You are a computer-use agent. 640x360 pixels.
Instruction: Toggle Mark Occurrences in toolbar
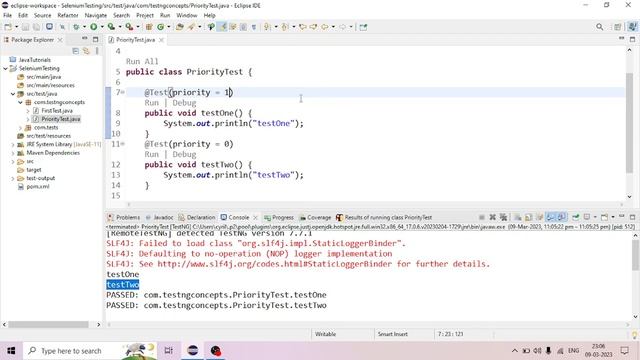222,27
